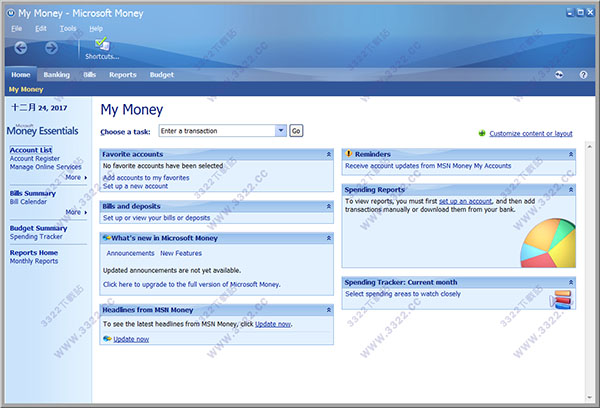The width and height of the screenshot is (600, 408).
Task: Switch to the Reports tab
Action: coord(122,75)
